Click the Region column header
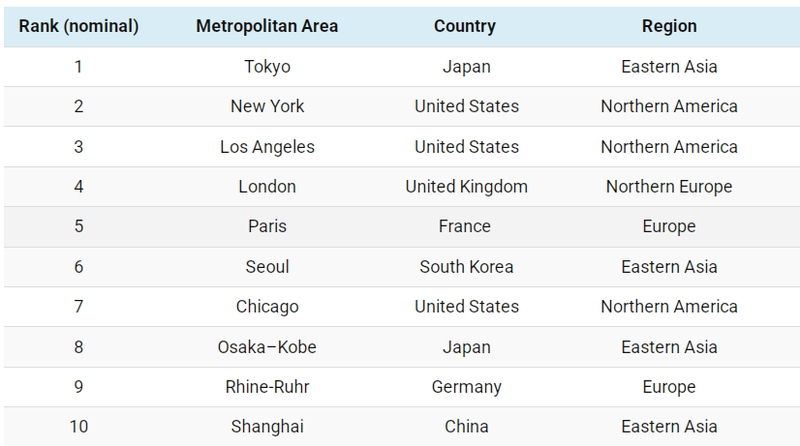The height and width of the screenshot is (446, 800). click(x=669, y=26)
